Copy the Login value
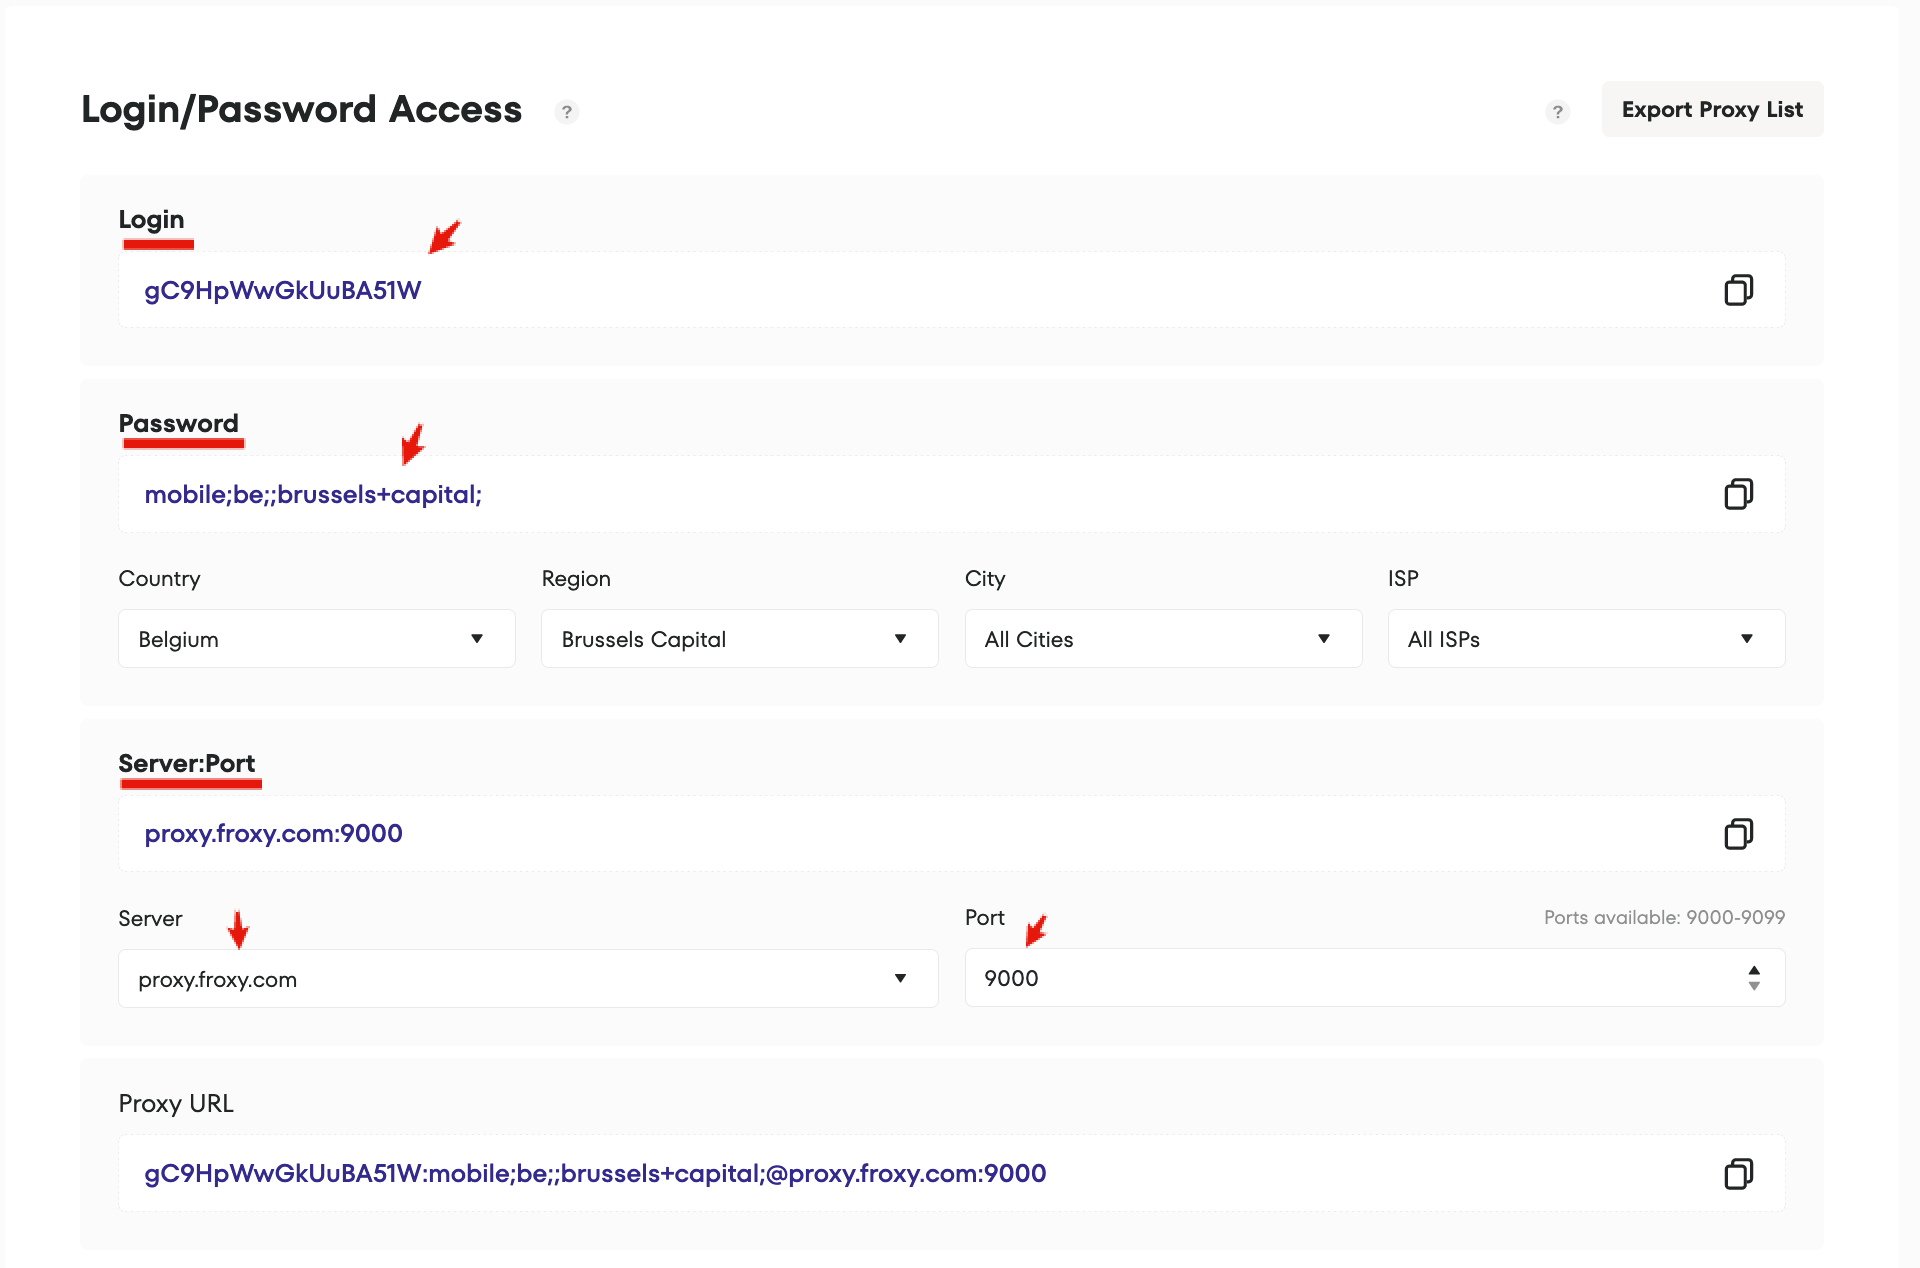The width and height of the screenshot is (1920, 1268). 1739,290
